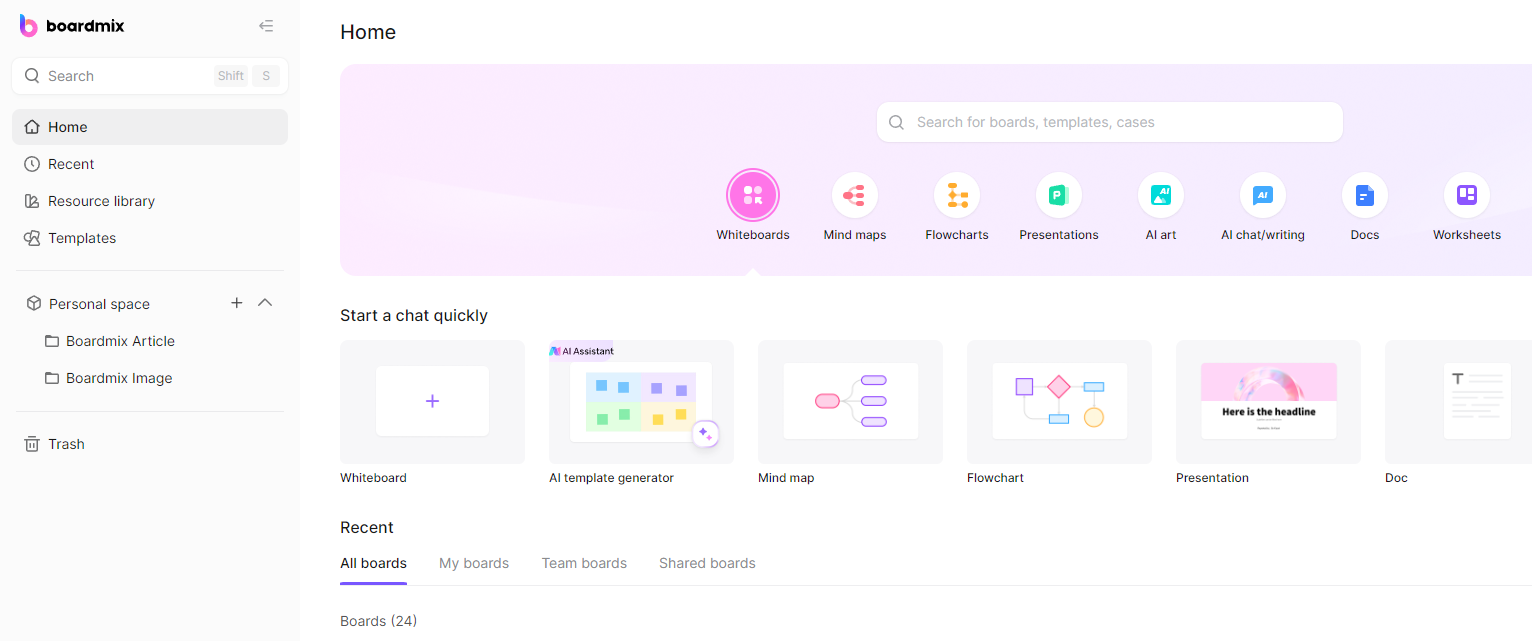
Task: Click the Boardmix logo
Action: tap(72, 25)
